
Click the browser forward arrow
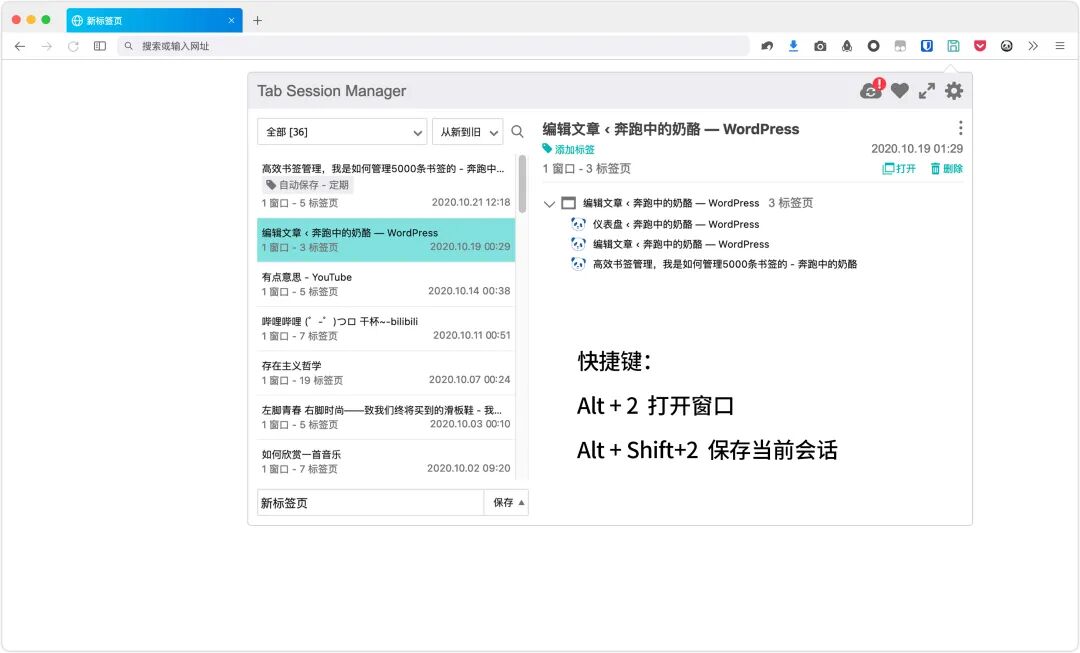[46, 46]
